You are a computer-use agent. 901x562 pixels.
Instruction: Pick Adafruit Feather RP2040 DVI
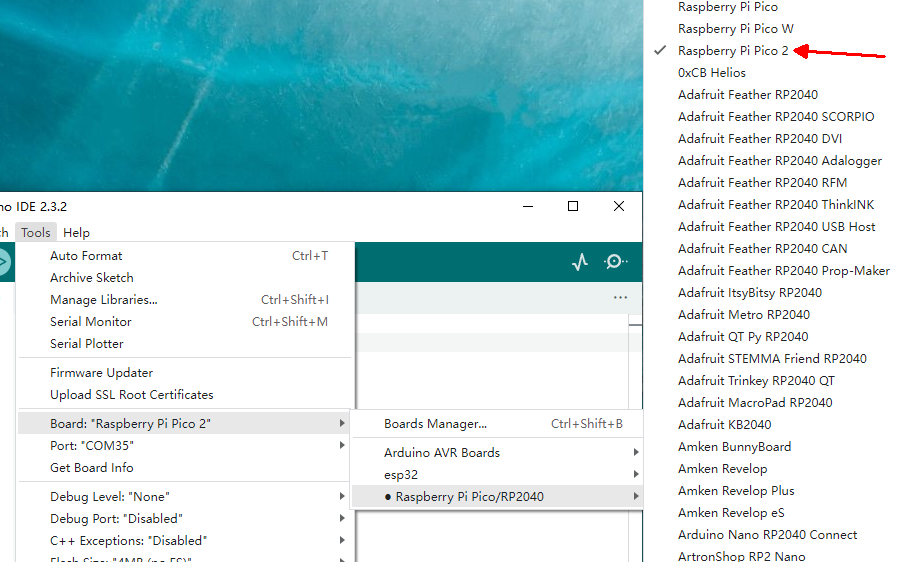click(760, 139)
